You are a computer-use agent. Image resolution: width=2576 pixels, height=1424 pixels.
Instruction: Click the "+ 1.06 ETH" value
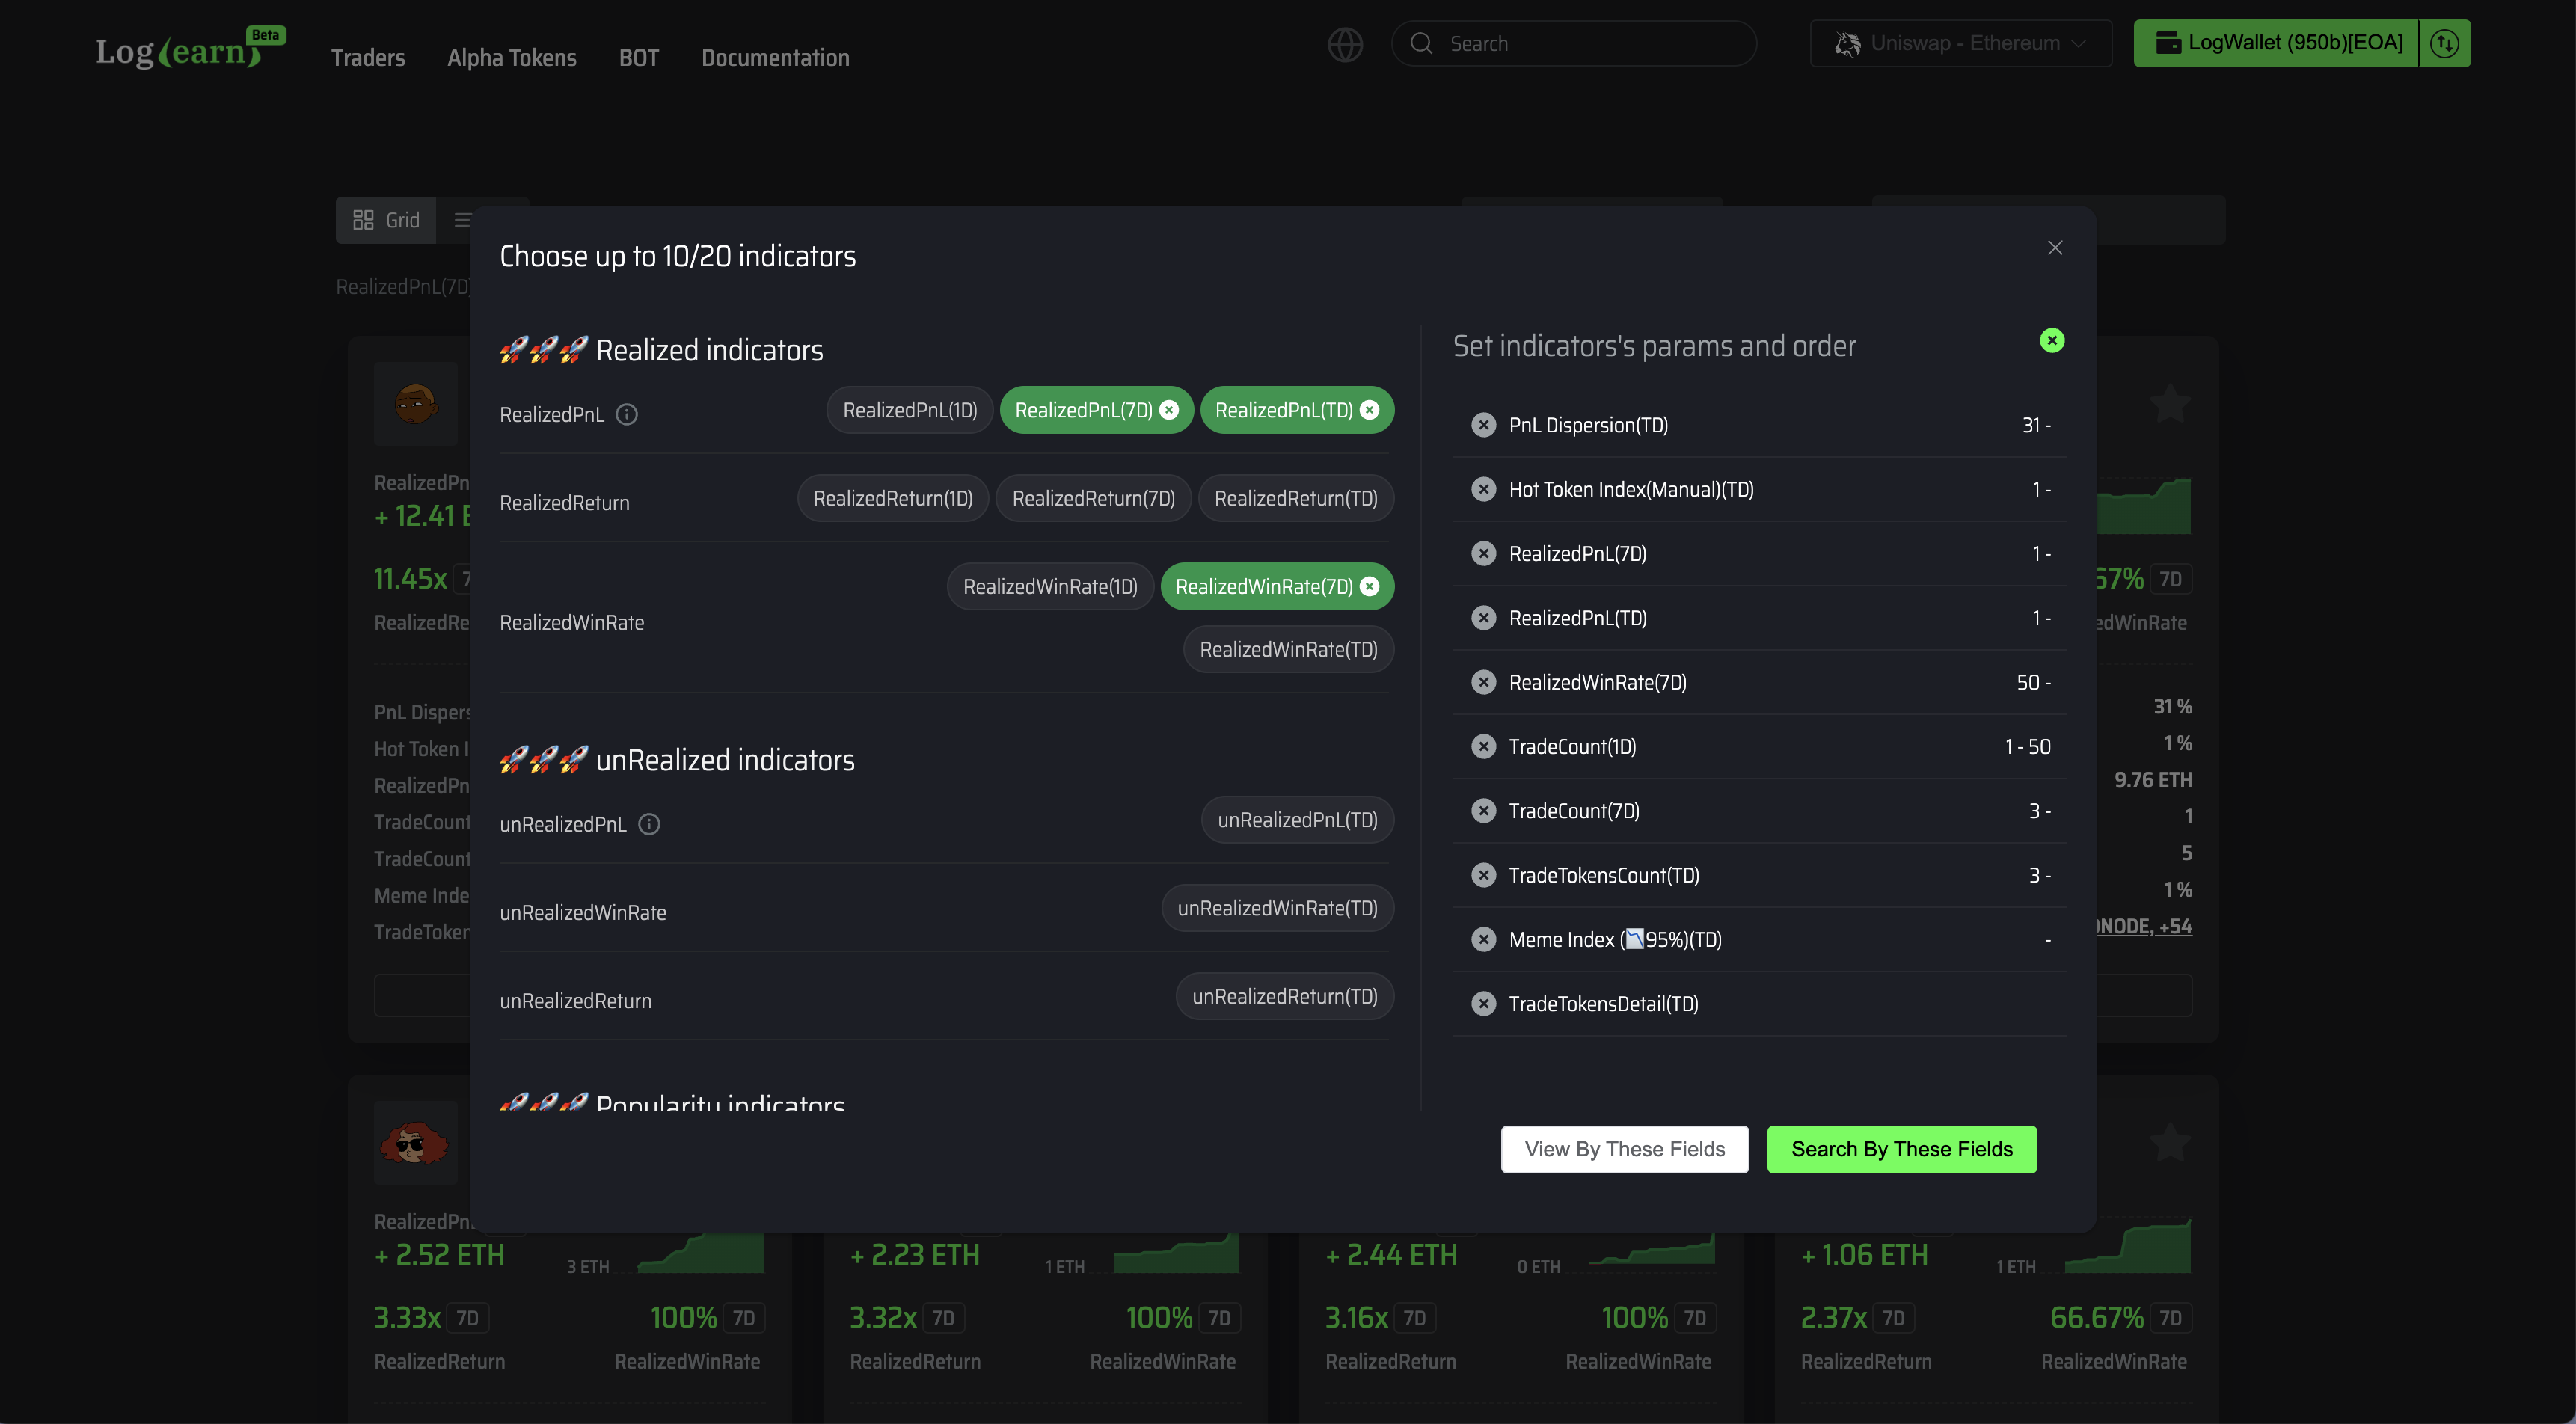pyautogui.click(x=1865, y=1254)
